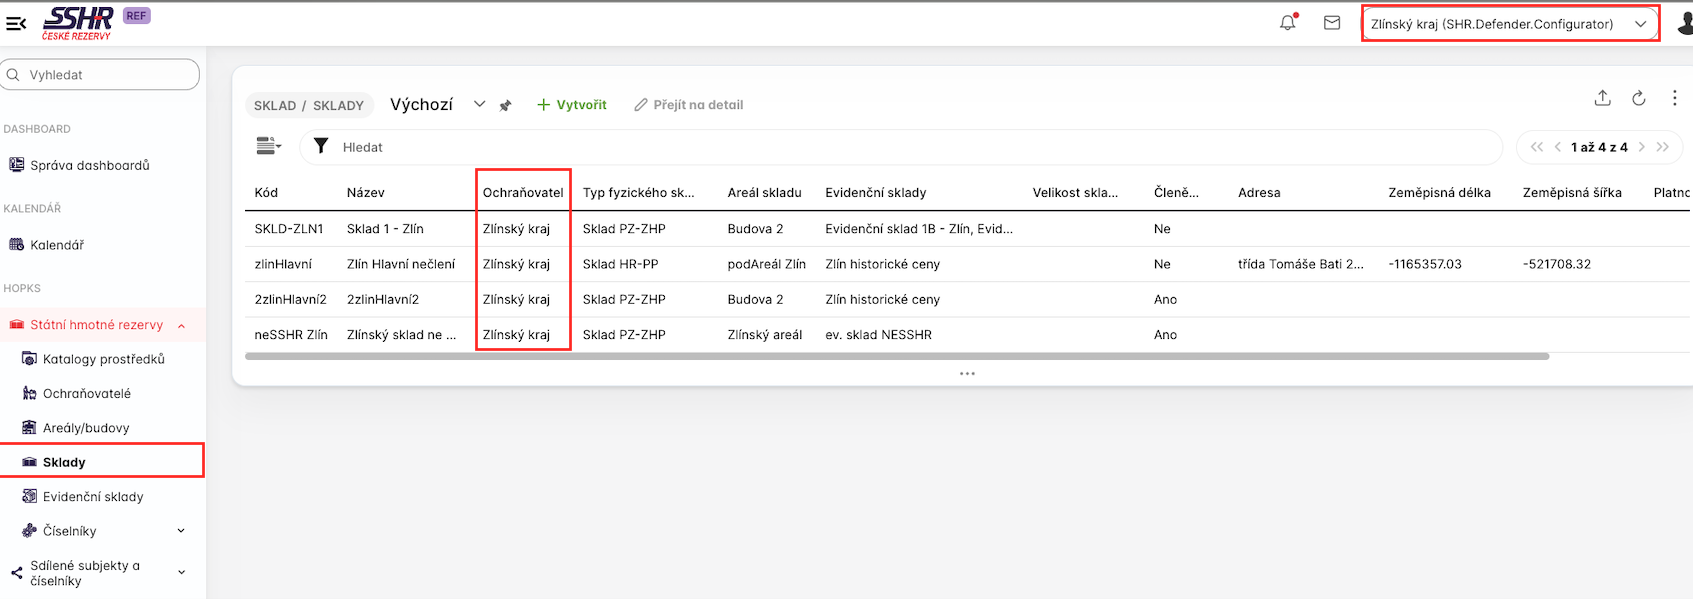Pin the Výchozí view
This screenshot has width=1693, height=599.
pyautogui.click(x=506, y=105)
